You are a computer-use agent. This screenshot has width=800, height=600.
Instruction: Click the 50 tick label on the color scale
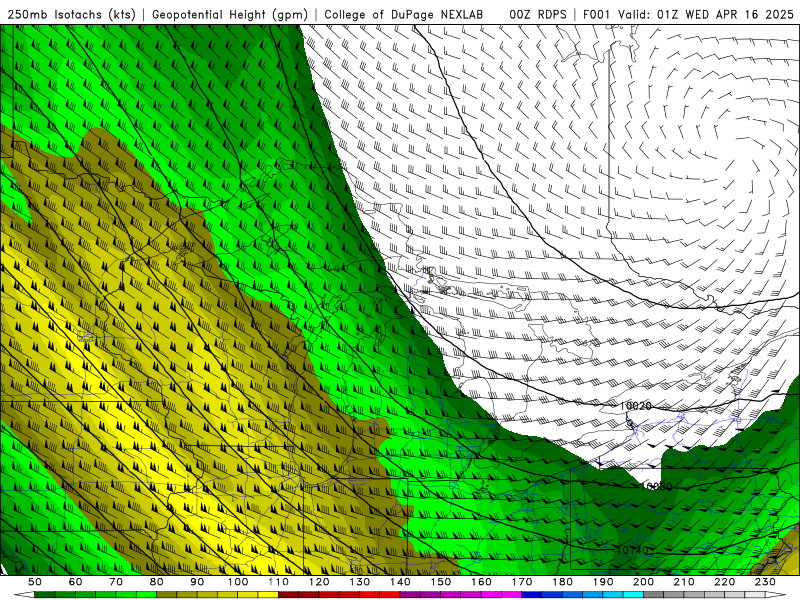pyautogui.click(x=35, y=582)
